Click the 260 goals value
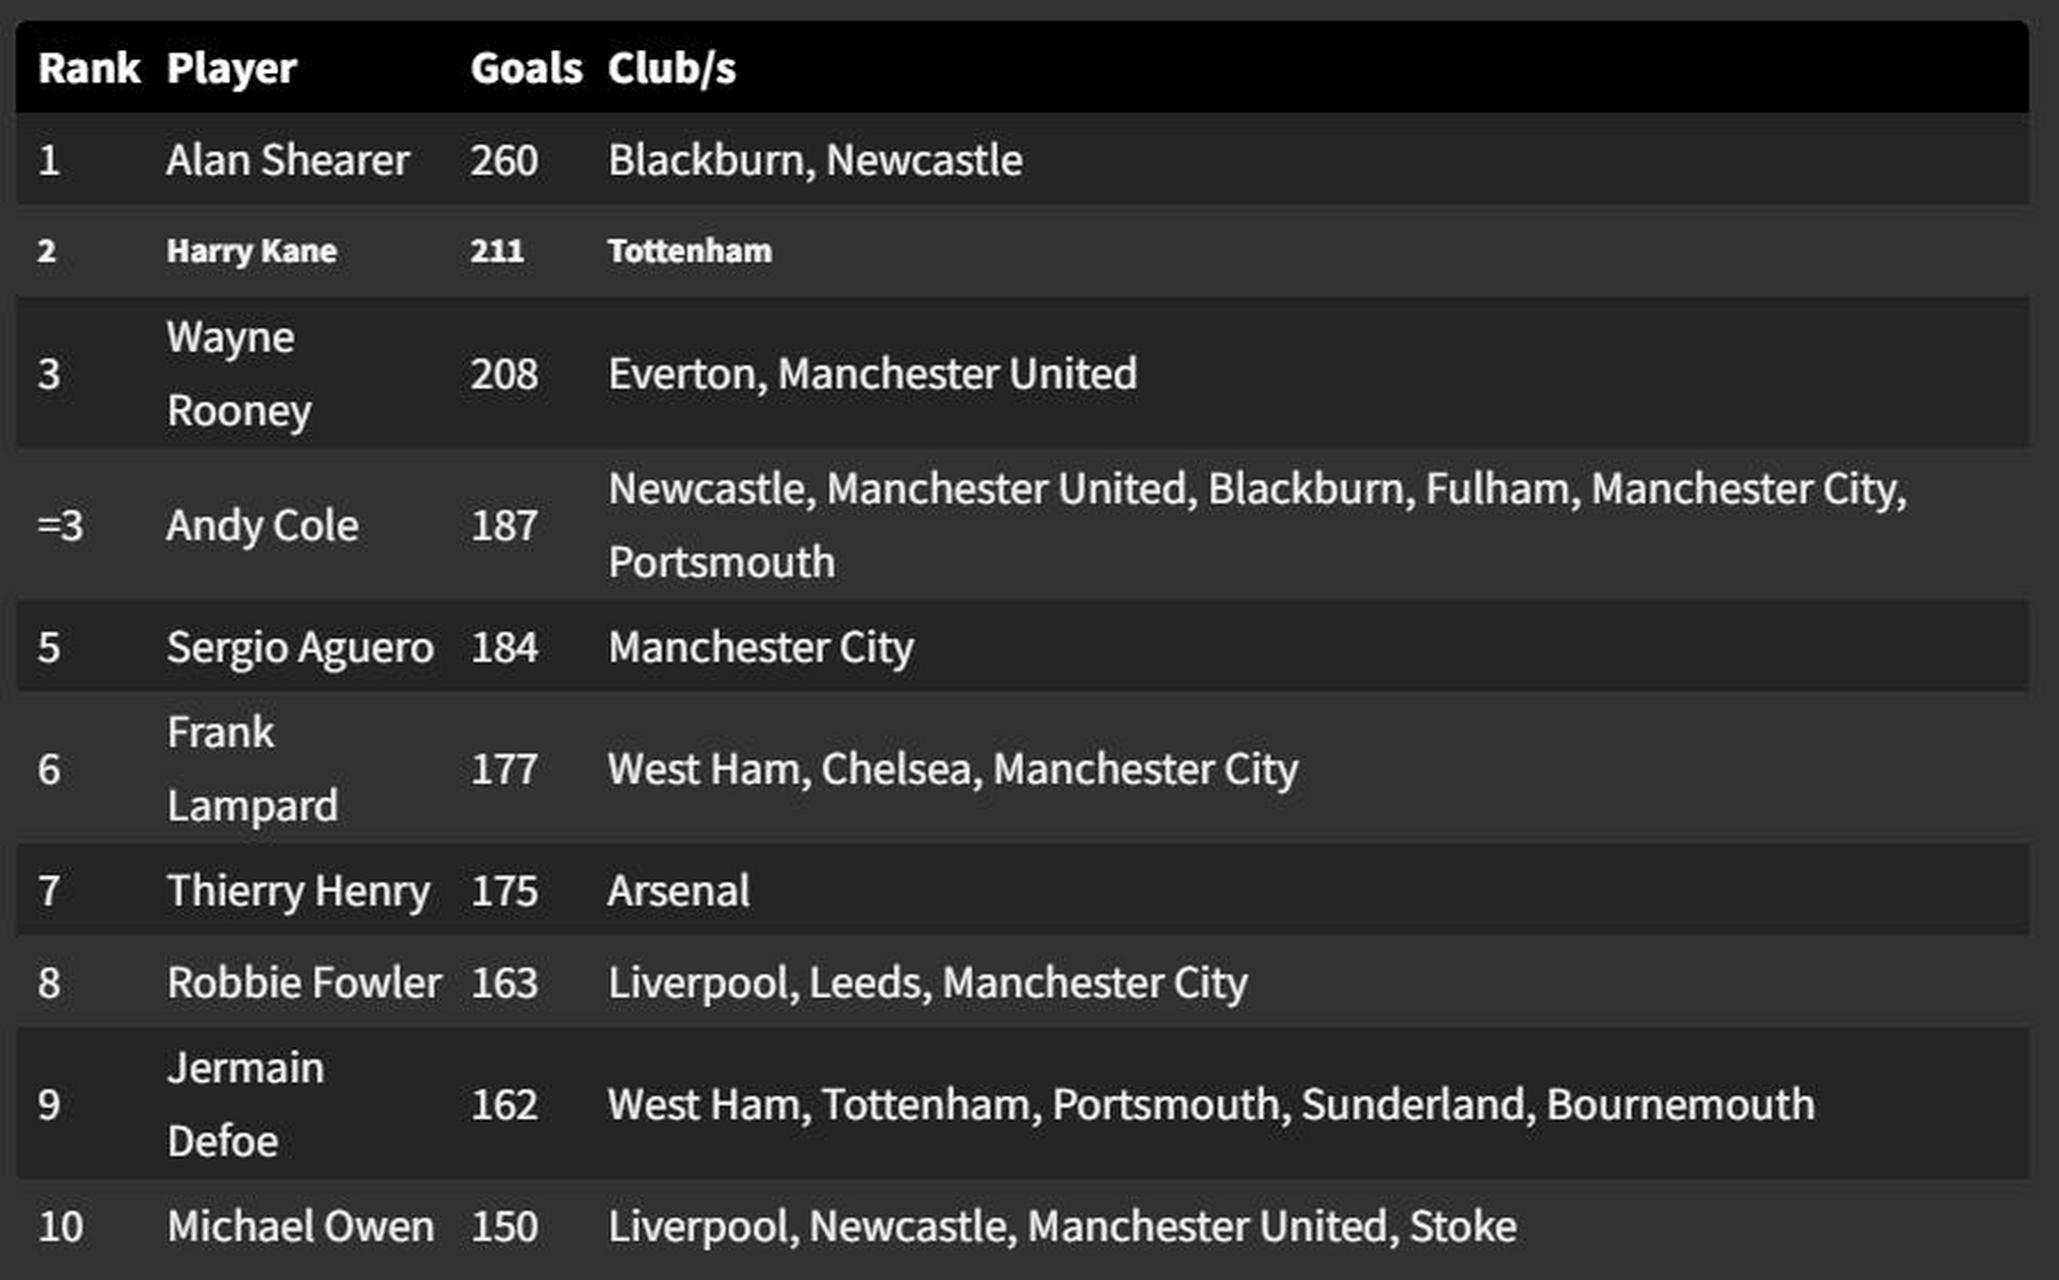Viewport: 2059px width, 1280px height. pos(504,160)
